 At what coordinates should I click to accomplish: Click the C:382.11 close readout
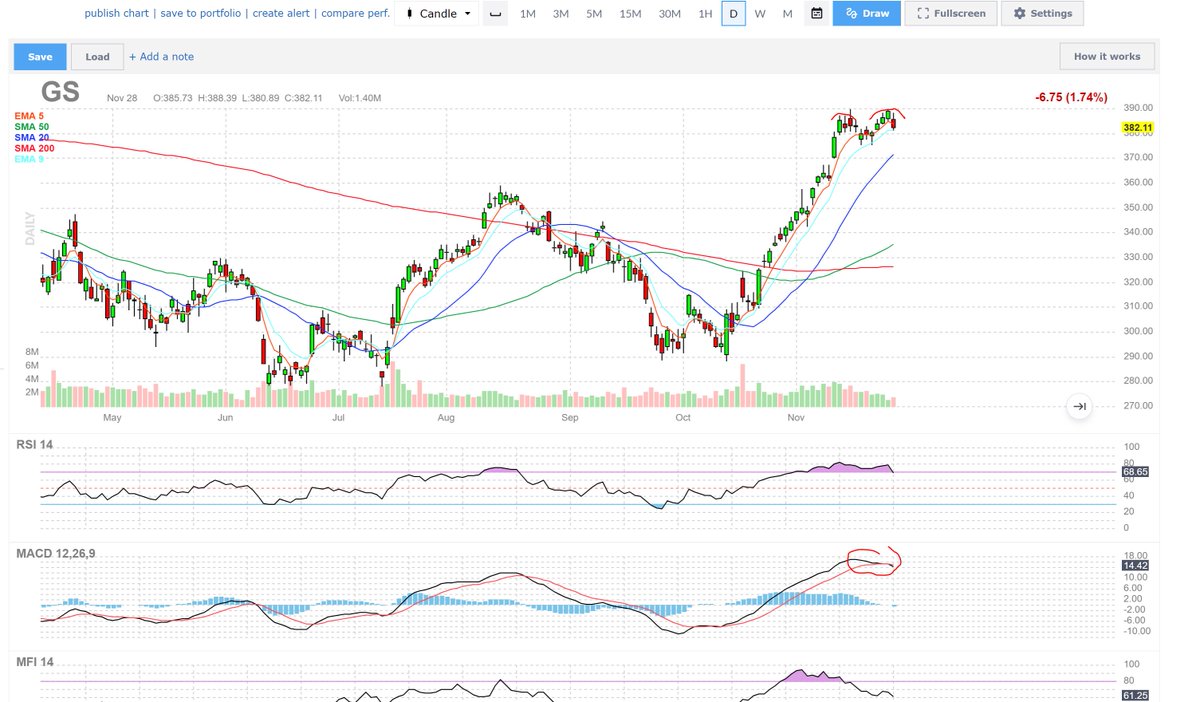click(x=306, y=98)
